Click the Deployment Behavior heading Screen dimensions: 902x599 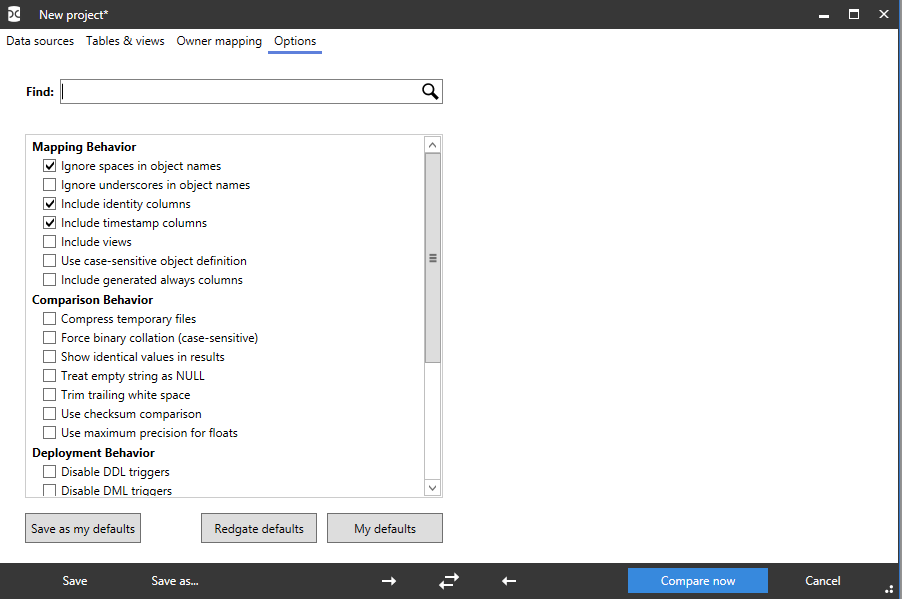93,453
